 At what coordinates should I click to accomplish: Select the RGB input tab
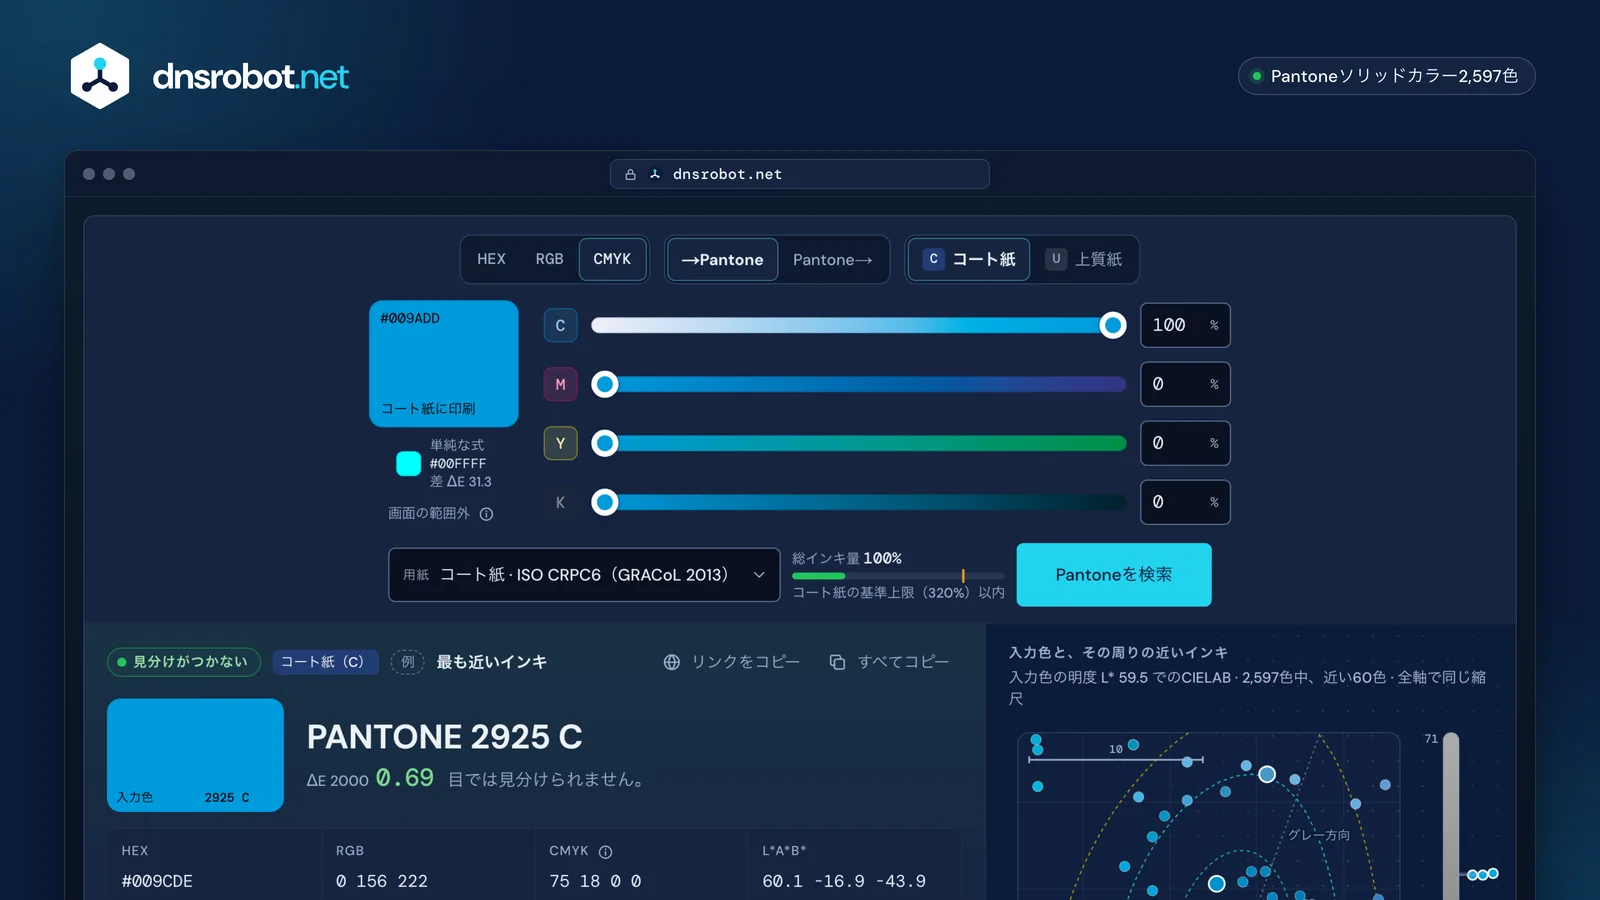coord(549,259)
